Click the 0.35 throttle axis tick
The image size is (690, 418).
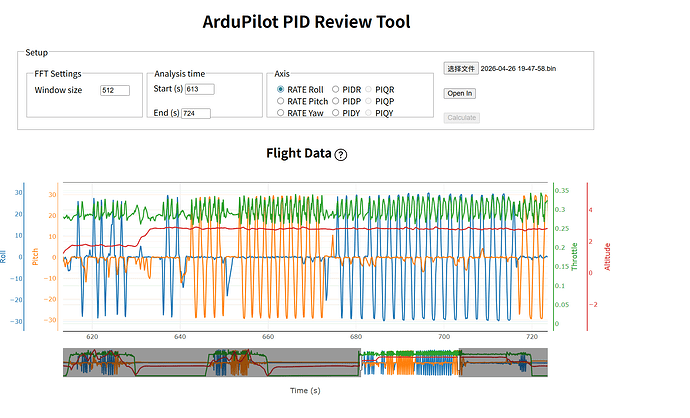point(562,191)
